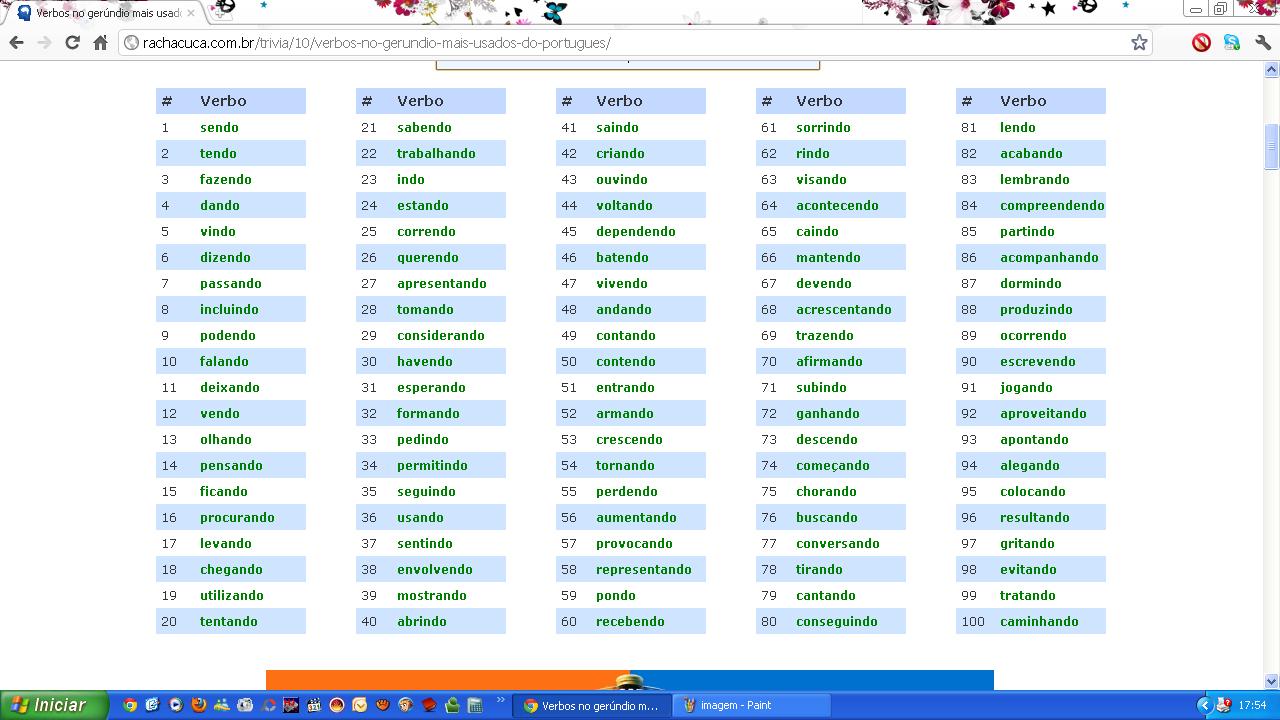This screenshot has width=1280, height=720.
Task: Show more quick launch icons
Action: [501, 701]
